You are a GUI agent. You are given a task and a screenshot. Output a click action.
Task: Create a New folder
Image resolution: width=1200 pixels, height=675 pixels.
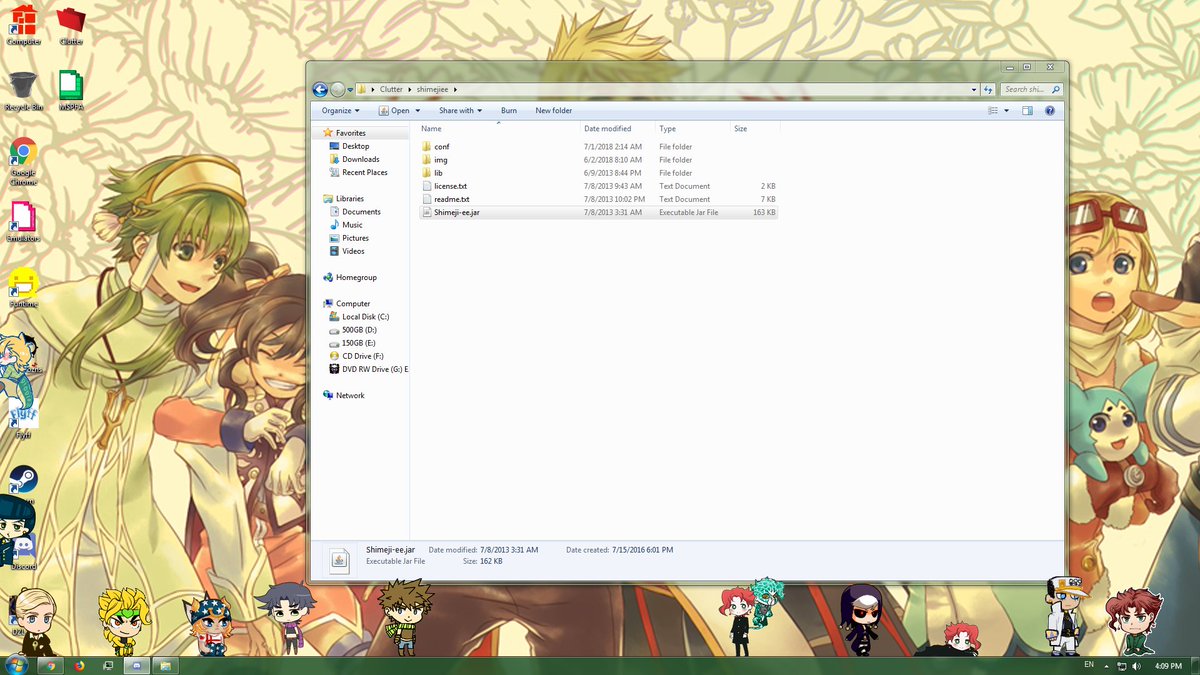click(554, 111)
